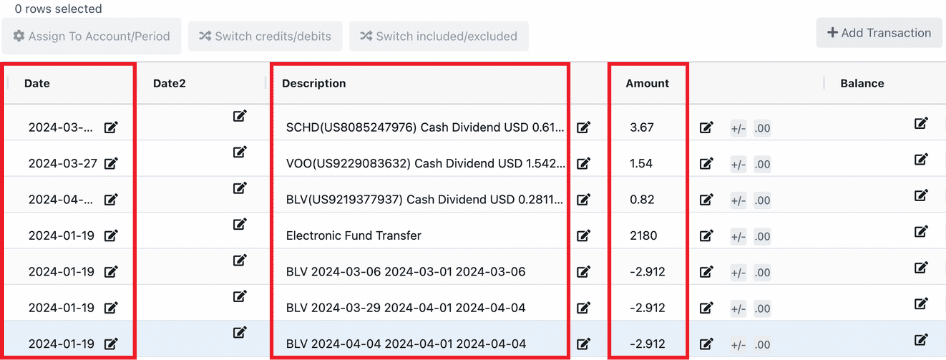Edit description of BLV 2024-04-04 row
Viewport: 946px width, 360px height.
[583, 344]
